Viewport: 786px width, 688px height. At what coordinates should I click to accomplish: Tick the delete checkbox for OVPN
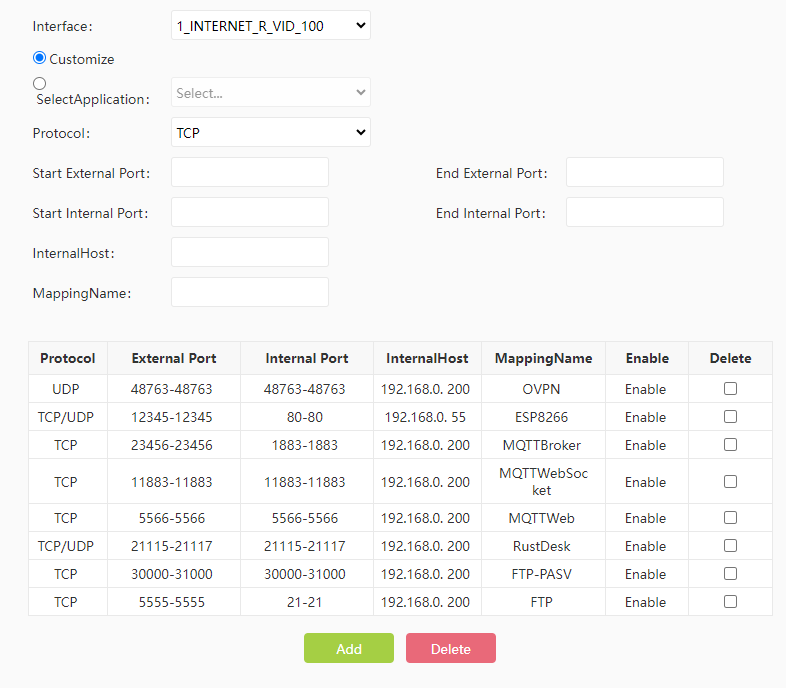(x=730, y=389)
